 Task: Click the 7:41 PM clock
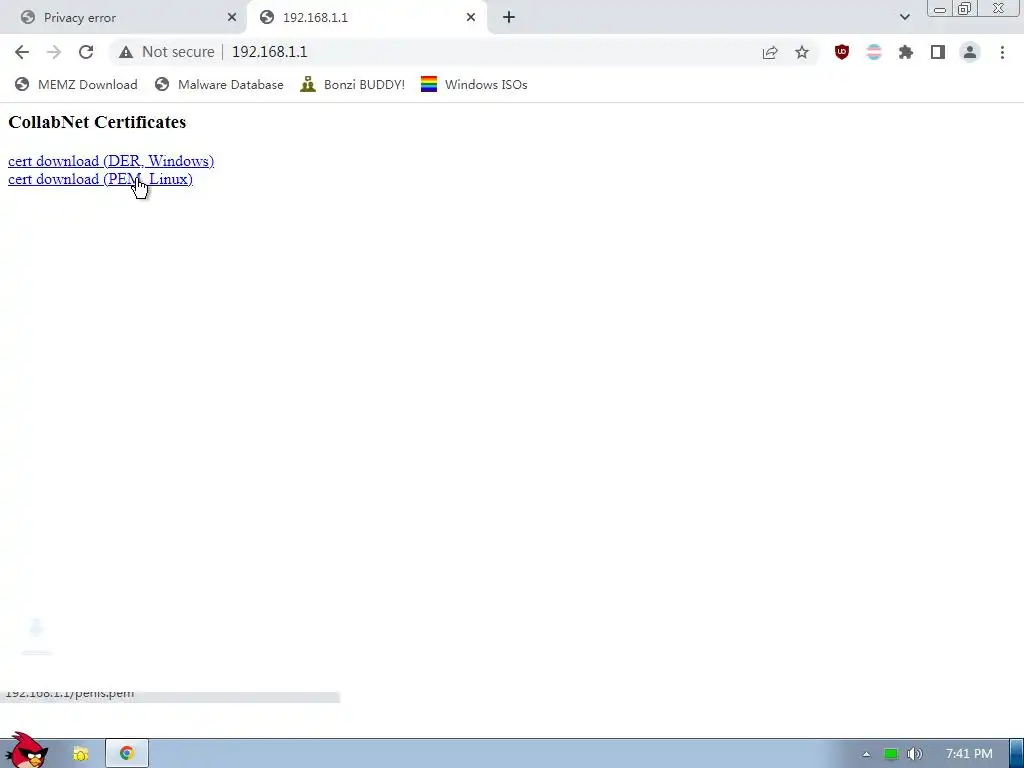[x=969, y=754]
